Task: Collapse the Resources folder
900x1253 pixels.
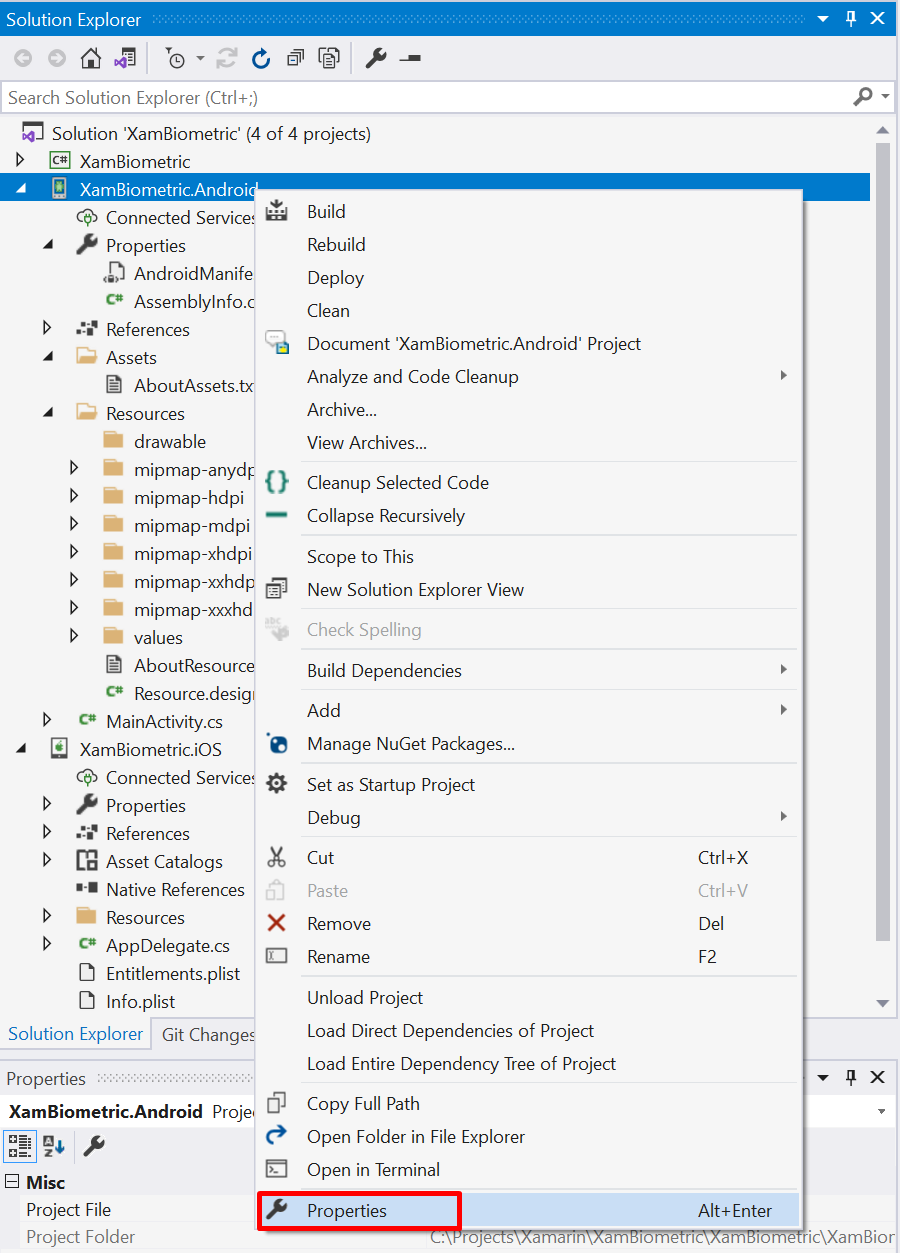Action: [49, 412]
